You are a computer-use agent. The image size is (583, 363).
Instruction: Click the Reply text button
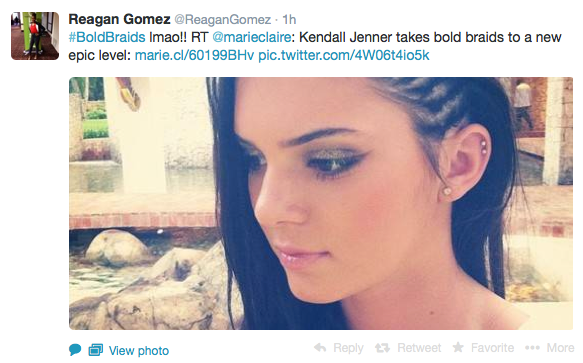pyautogui.click(x=348, y=348)
